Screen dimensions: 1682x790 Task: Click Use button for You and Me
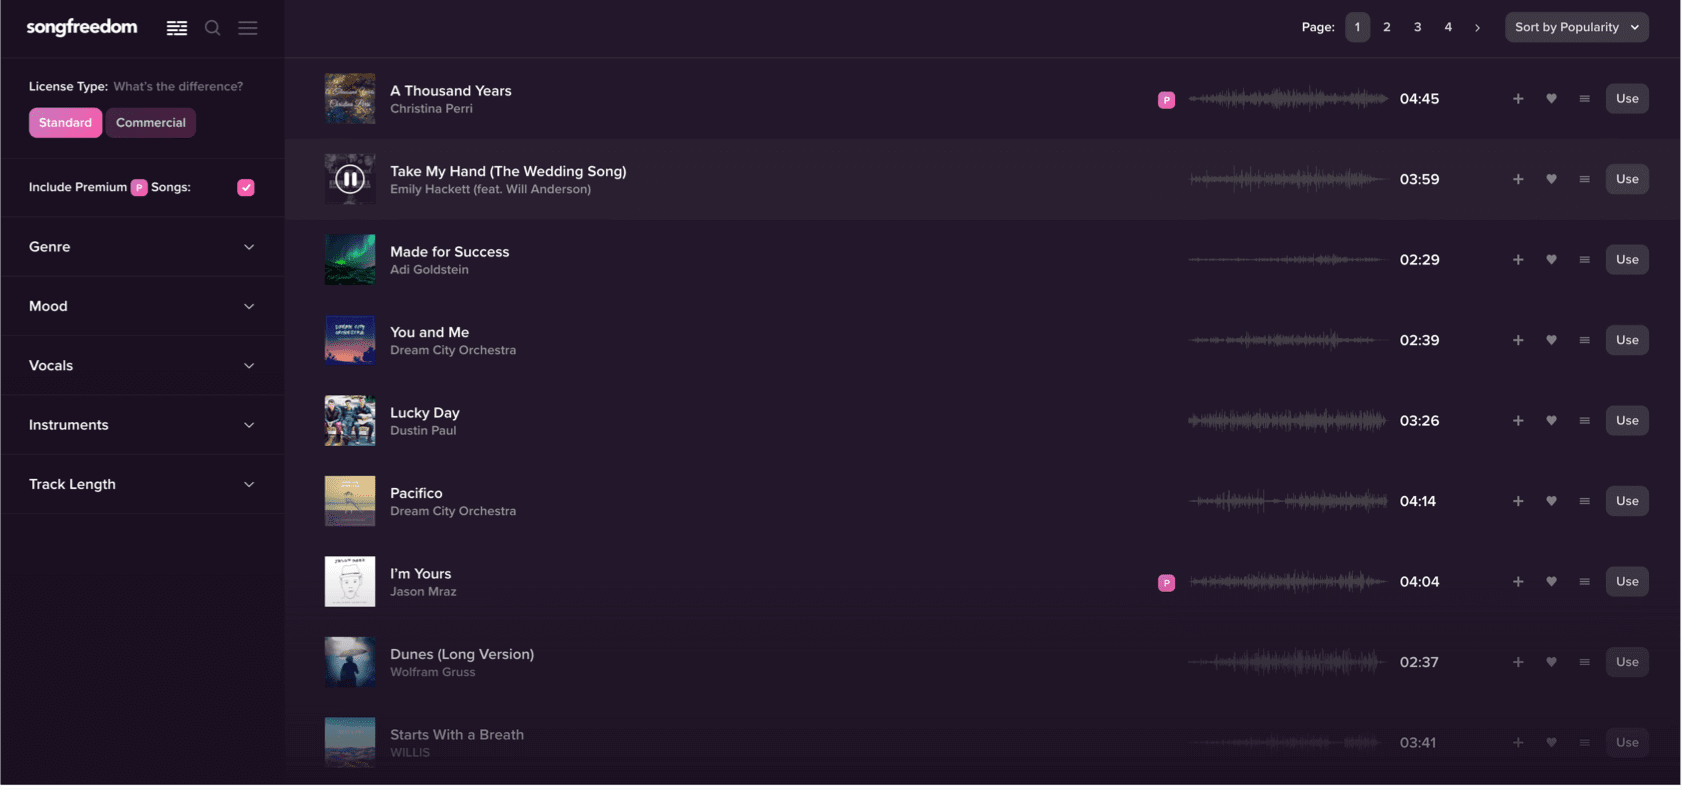tap(1627, 340)
